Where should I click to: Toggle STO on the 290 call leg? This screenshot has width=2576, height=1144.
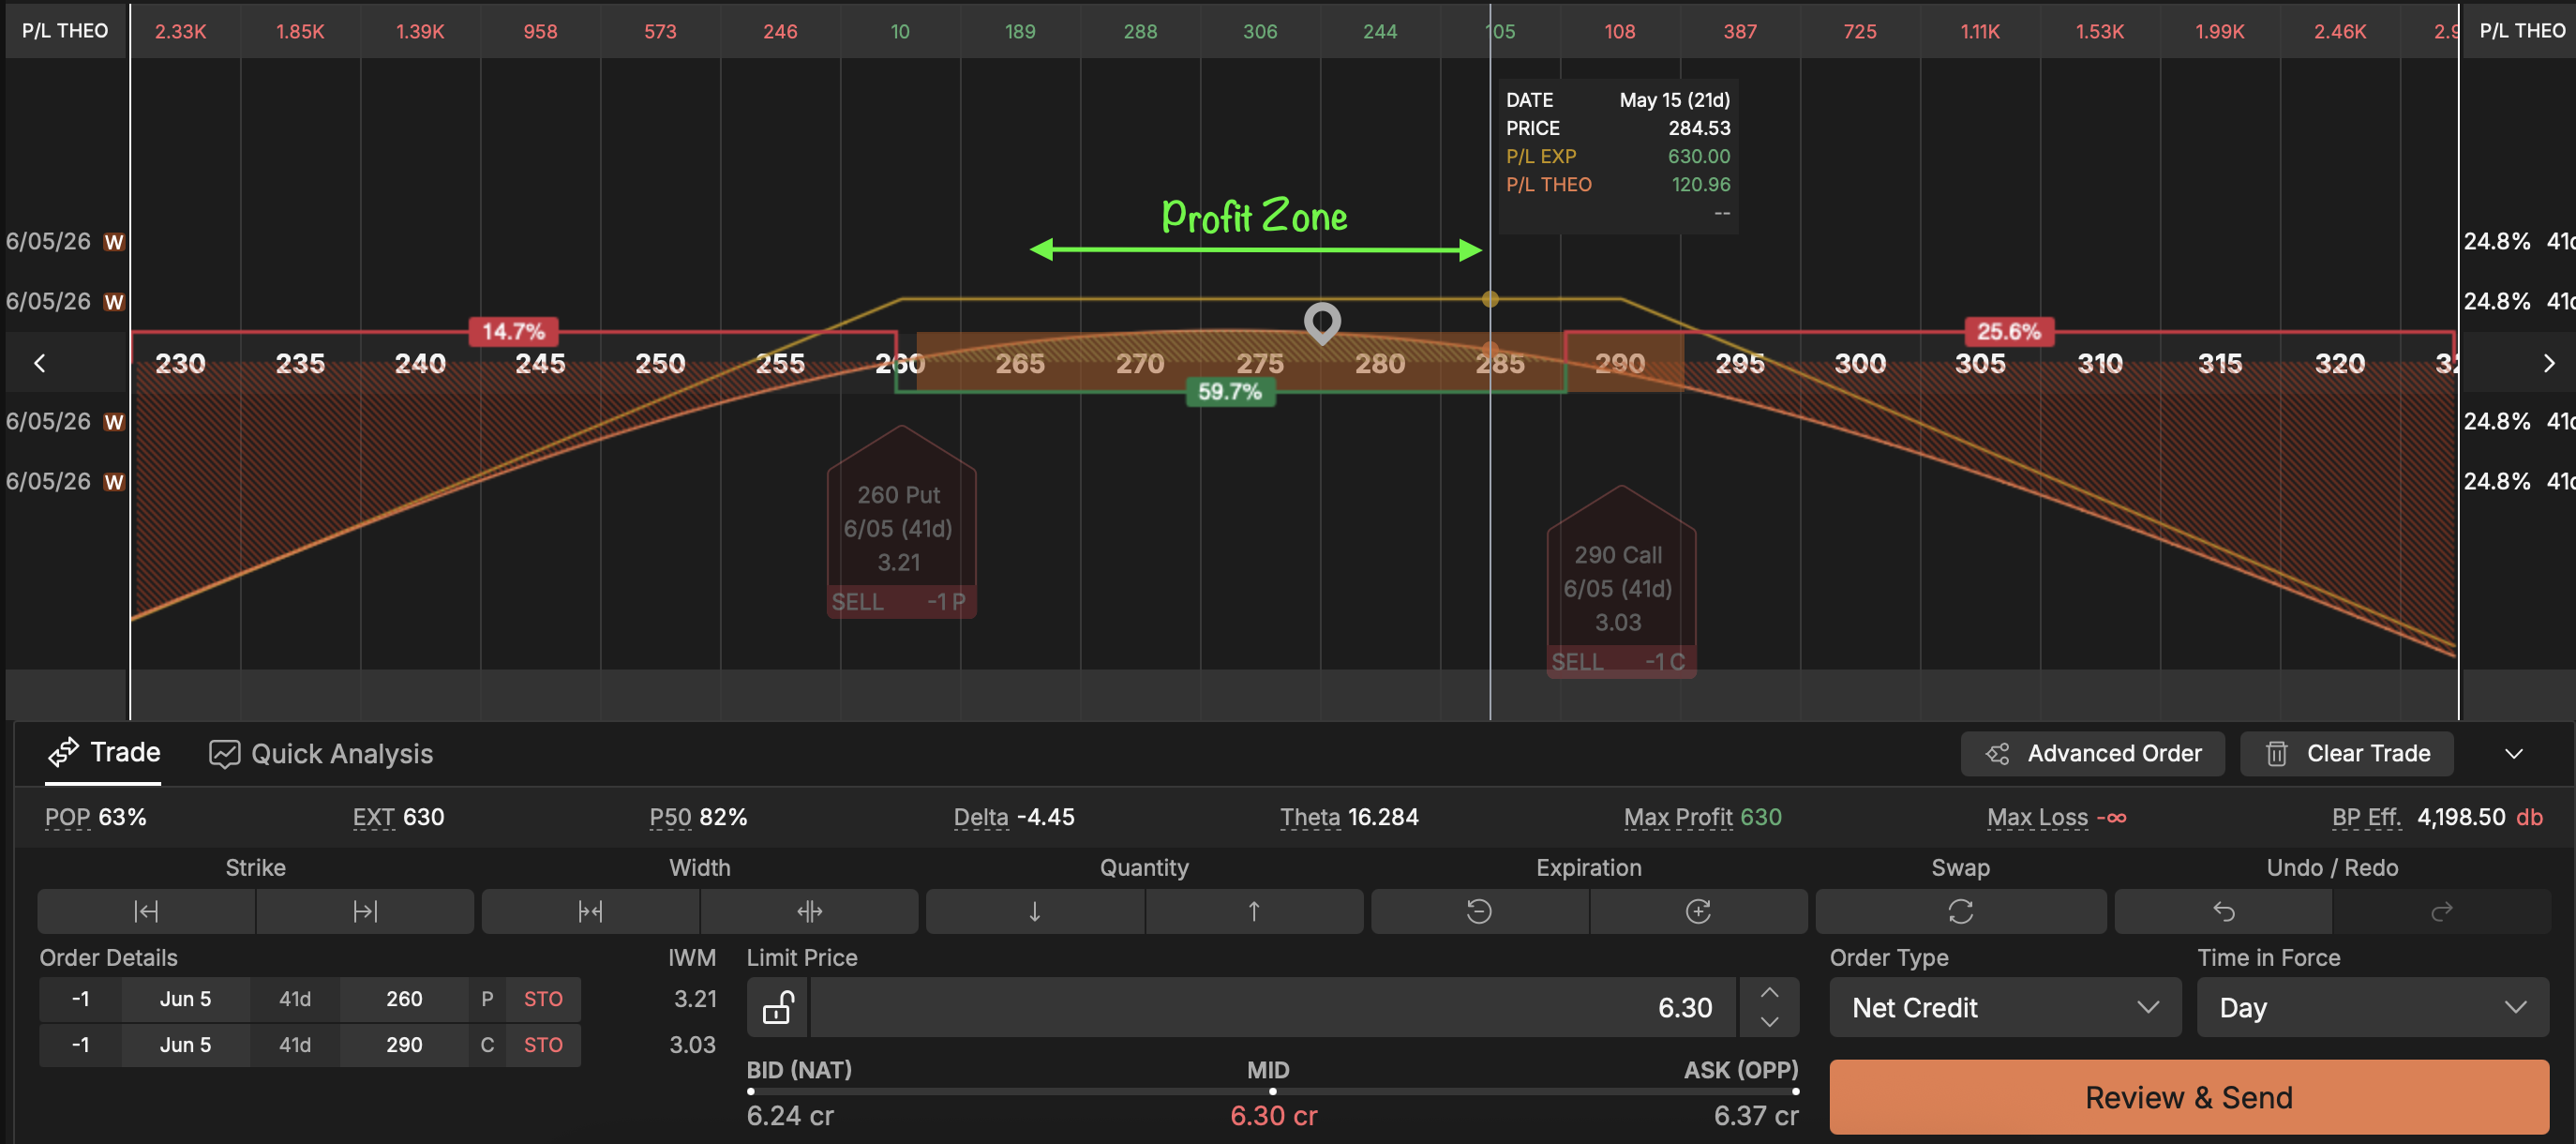pos(543,1045)
